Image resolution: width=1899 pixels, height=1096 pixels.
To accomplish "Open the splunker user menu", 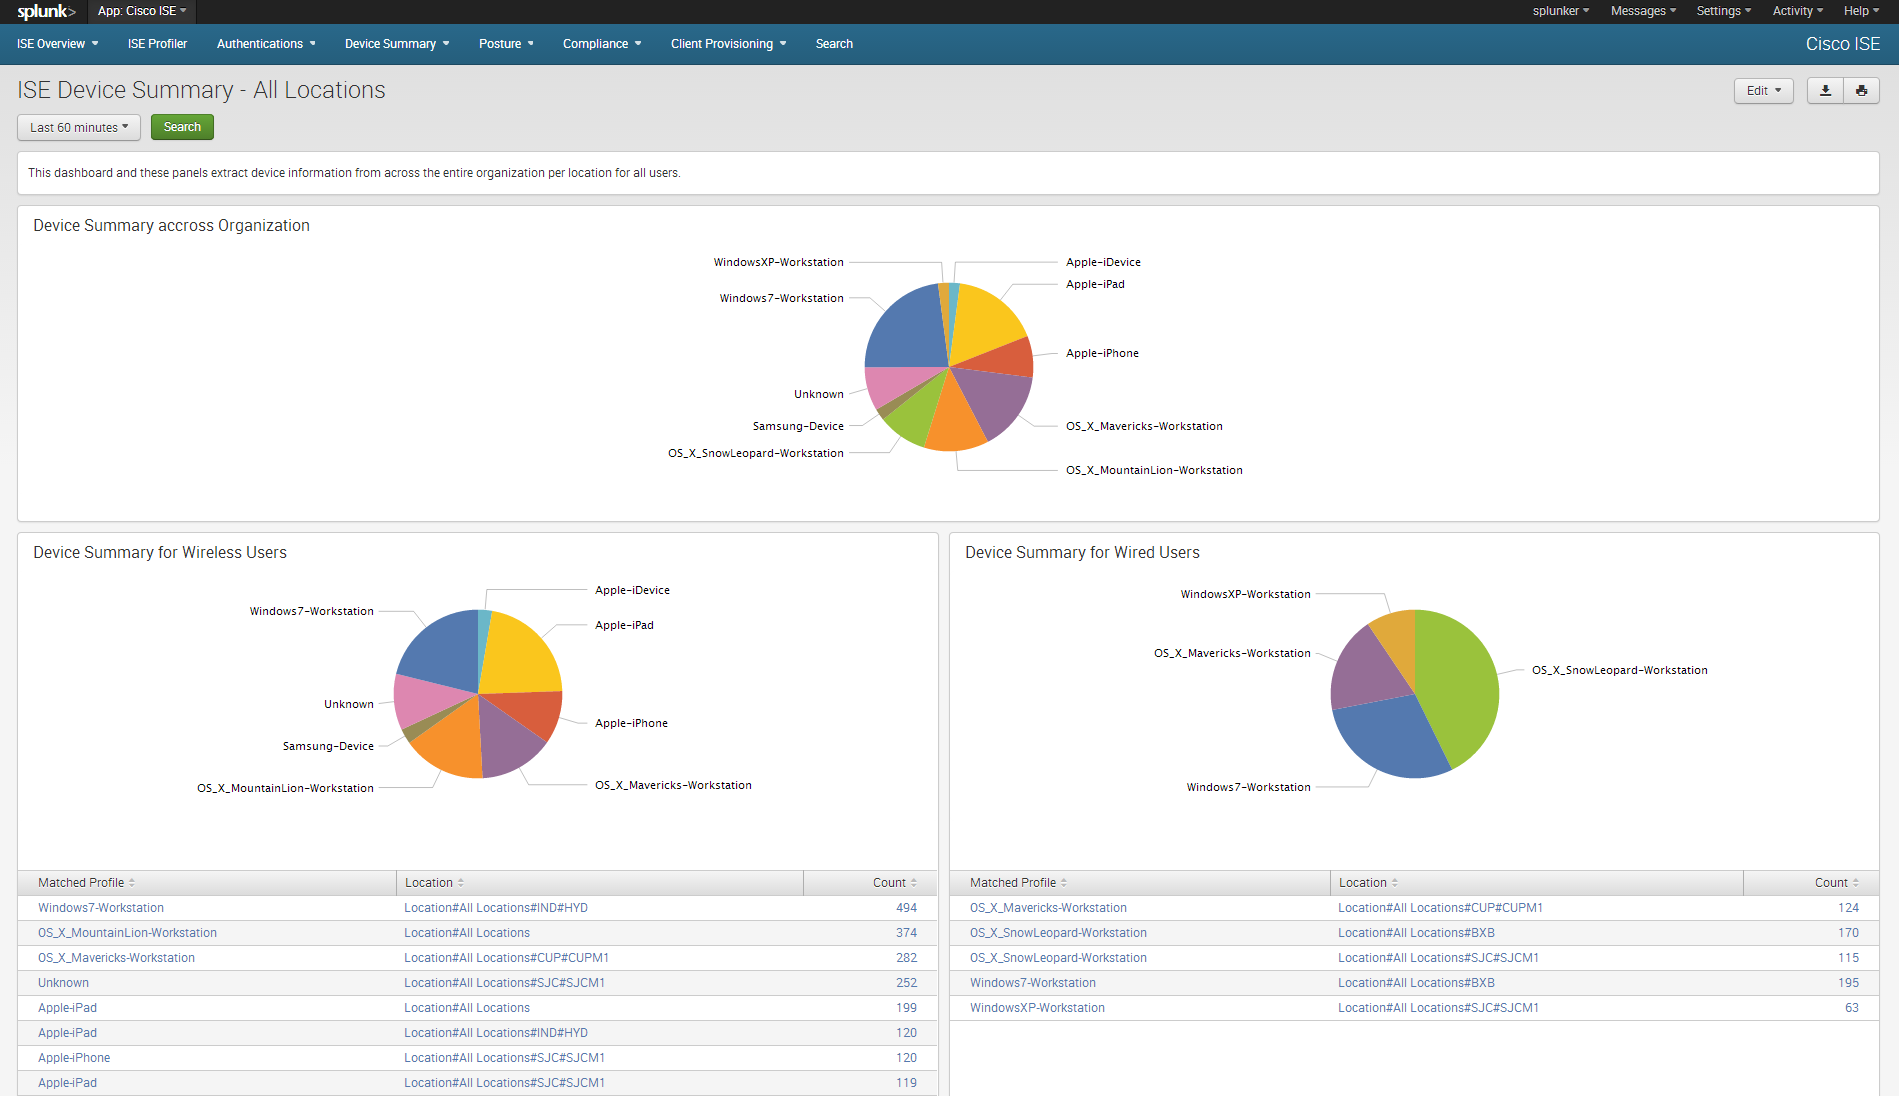I will click(x=1560, y=11).
